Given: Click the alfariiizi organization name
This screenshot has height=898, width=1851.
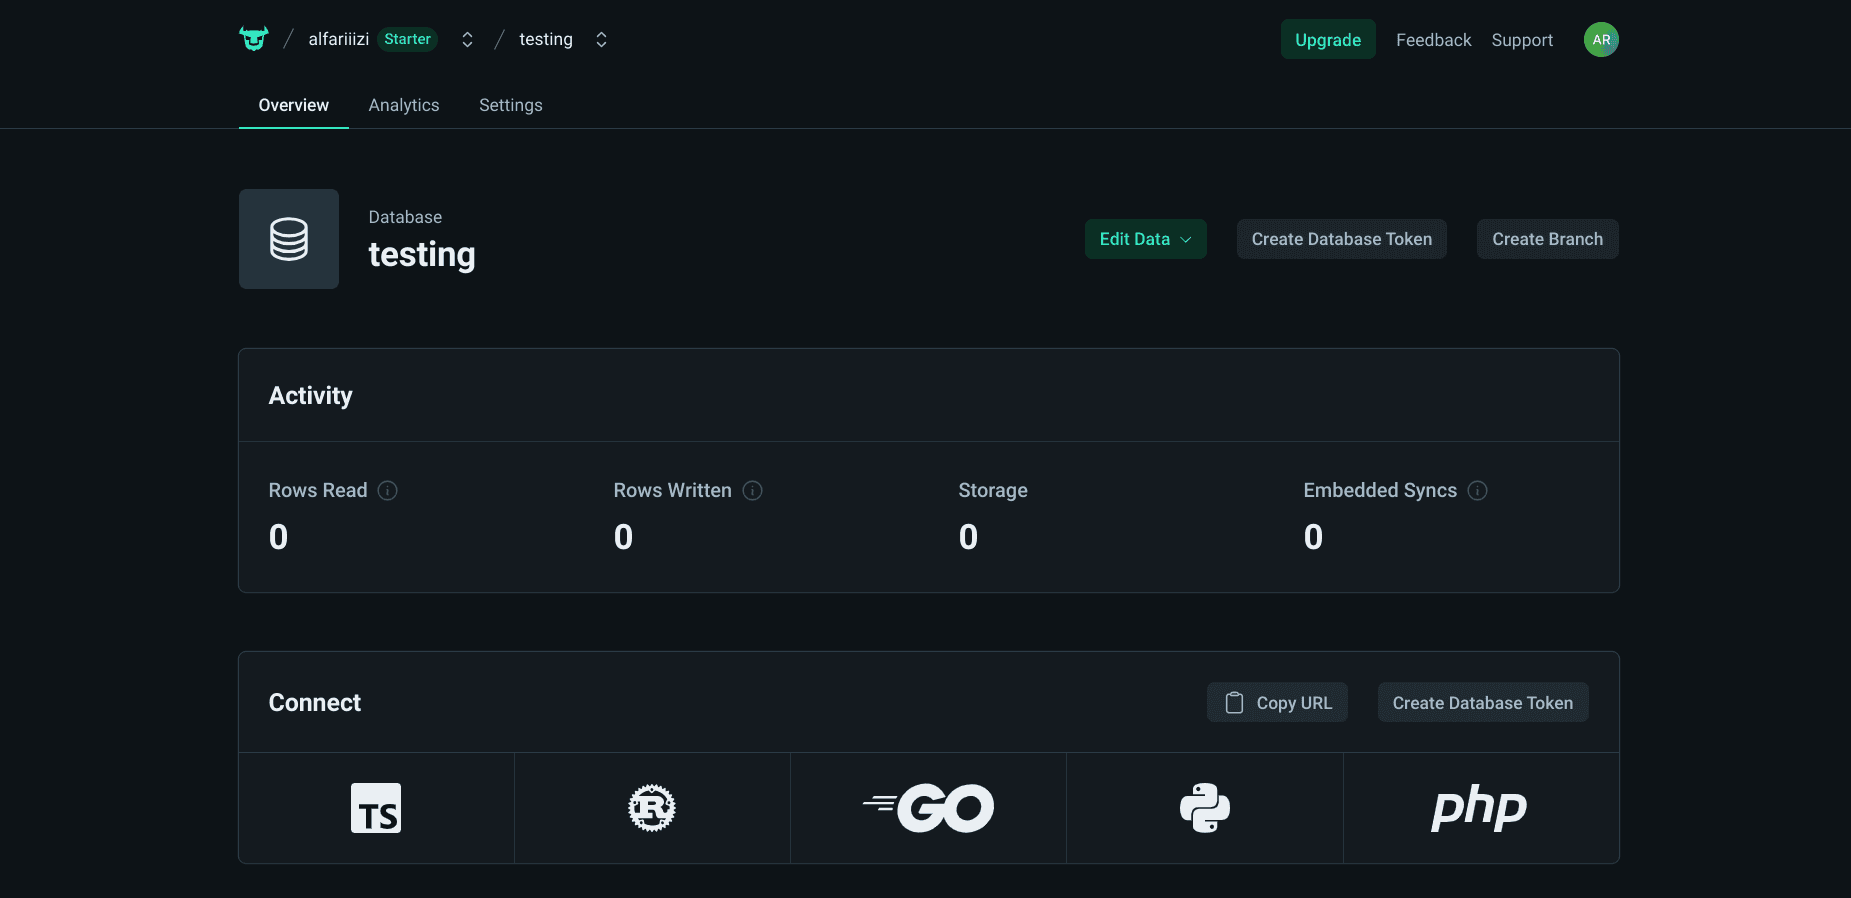Looking at the screenshot, I should [339, 39].
